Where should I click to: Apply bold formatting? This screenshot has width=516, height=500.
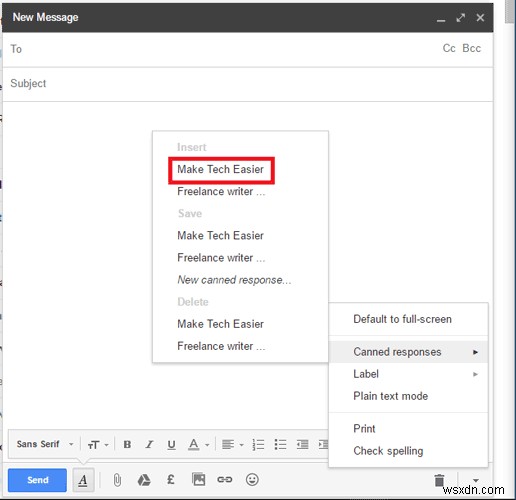click(127, 444)
